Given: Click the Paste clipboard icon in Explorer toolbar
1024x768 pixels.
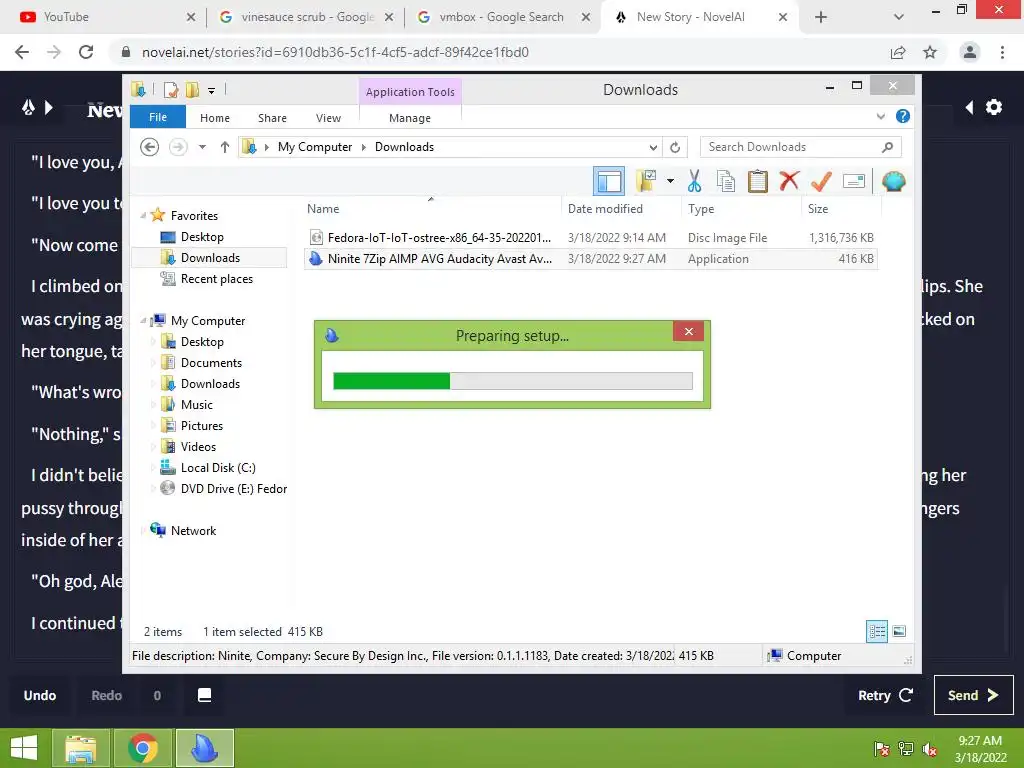Looking at the screenshot, I should pos(758,181).
